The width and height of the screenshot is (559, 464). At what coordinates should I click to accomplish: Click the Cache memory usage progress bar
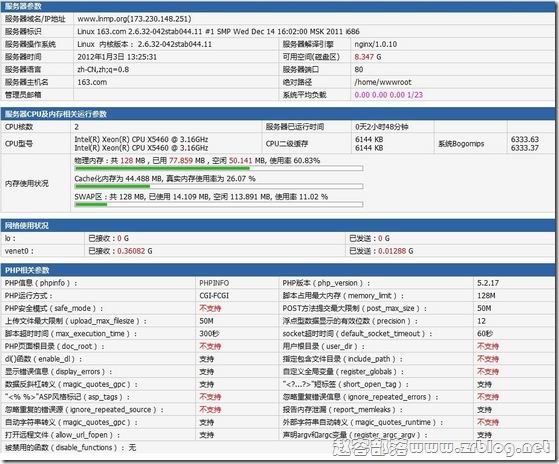pos(219,186)
